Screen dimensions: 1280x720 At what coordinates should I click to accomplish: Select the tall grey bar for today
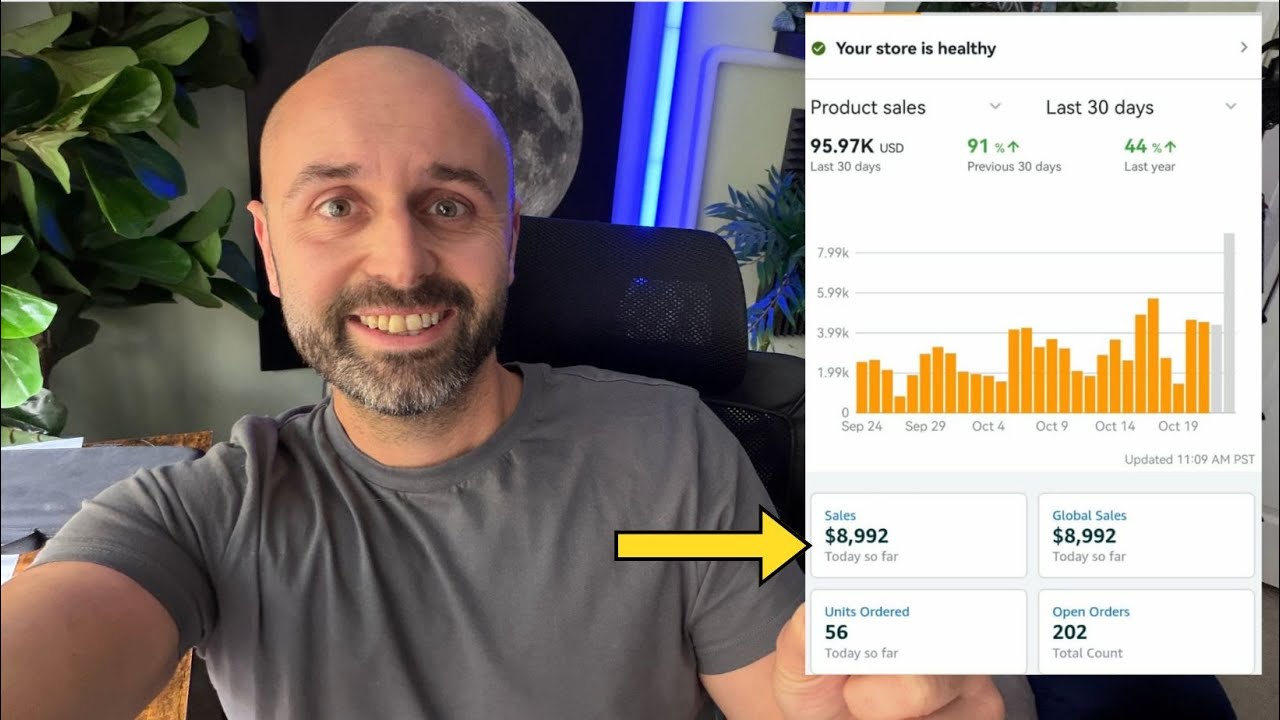pos(1229,323)
